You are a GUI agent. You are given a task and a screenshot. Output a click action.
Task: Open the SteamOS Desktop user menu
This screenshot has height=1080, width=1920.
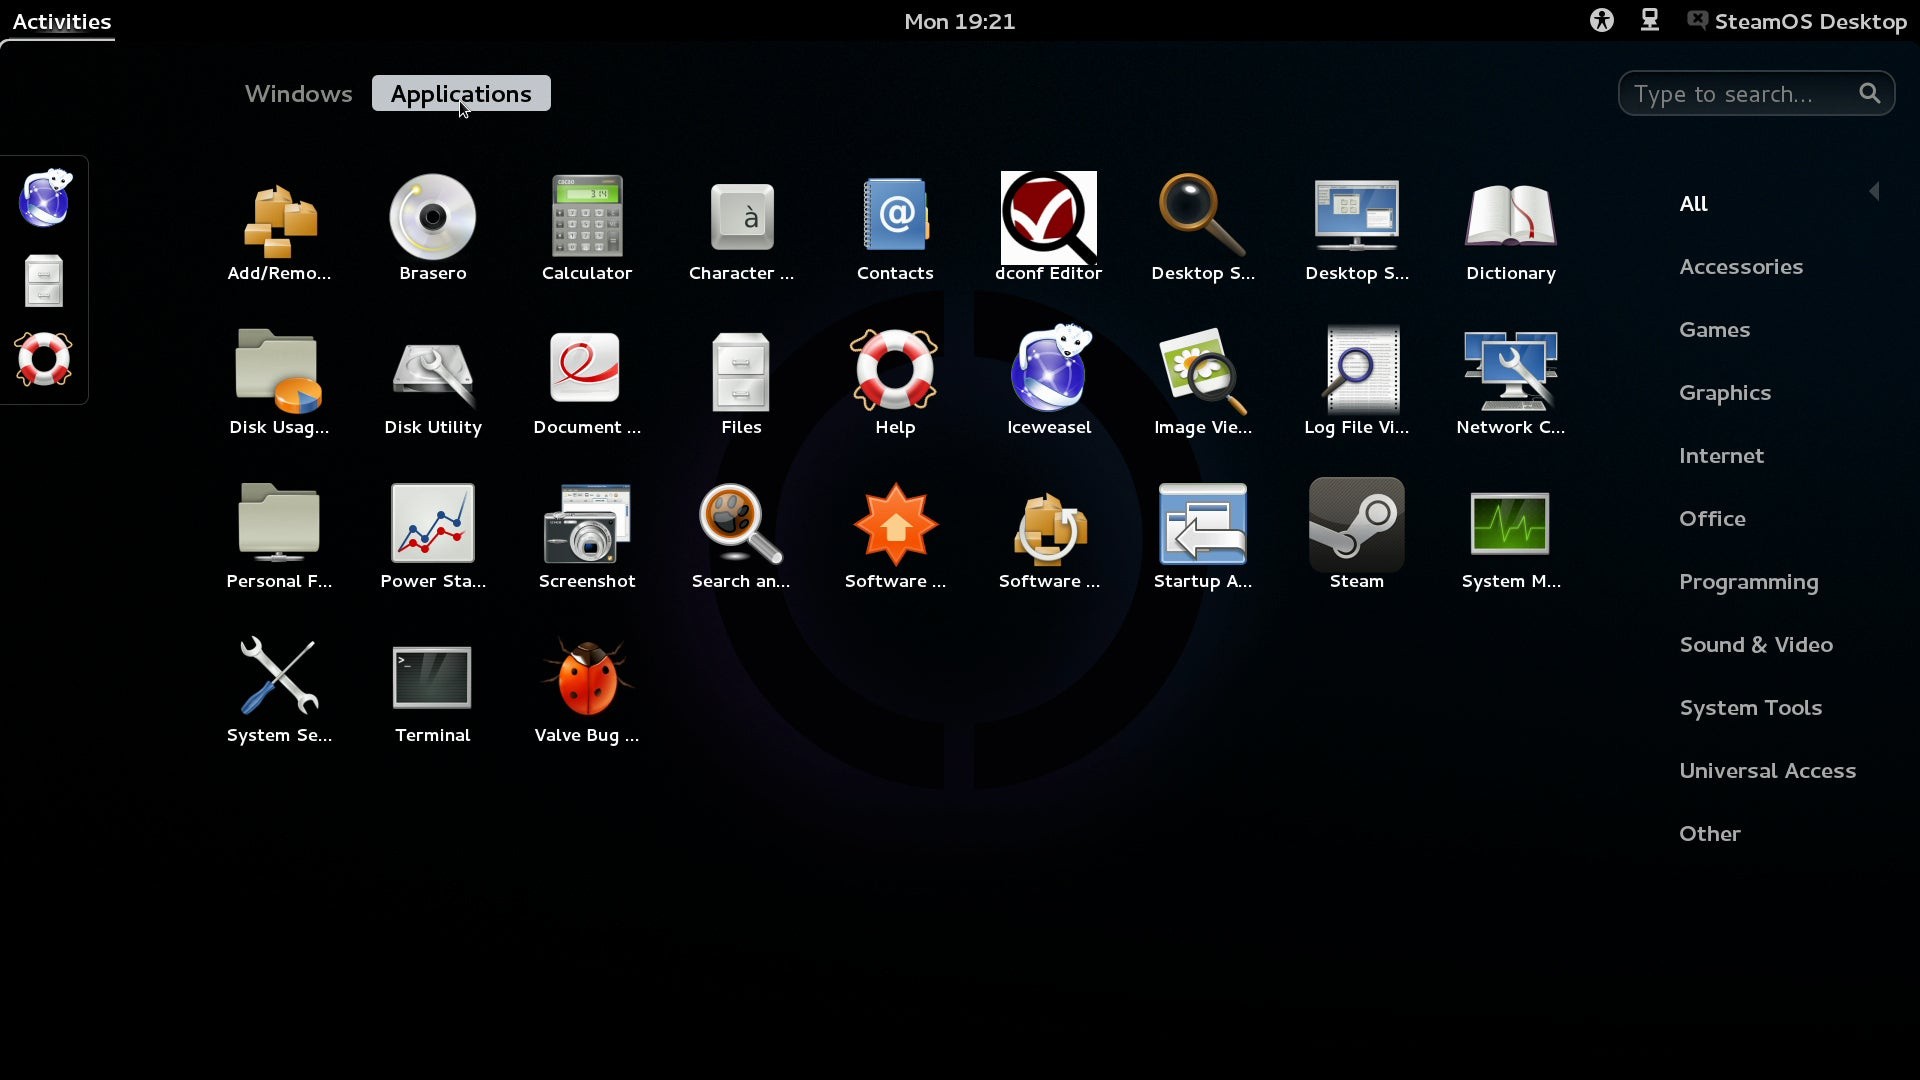point(1797,21)
